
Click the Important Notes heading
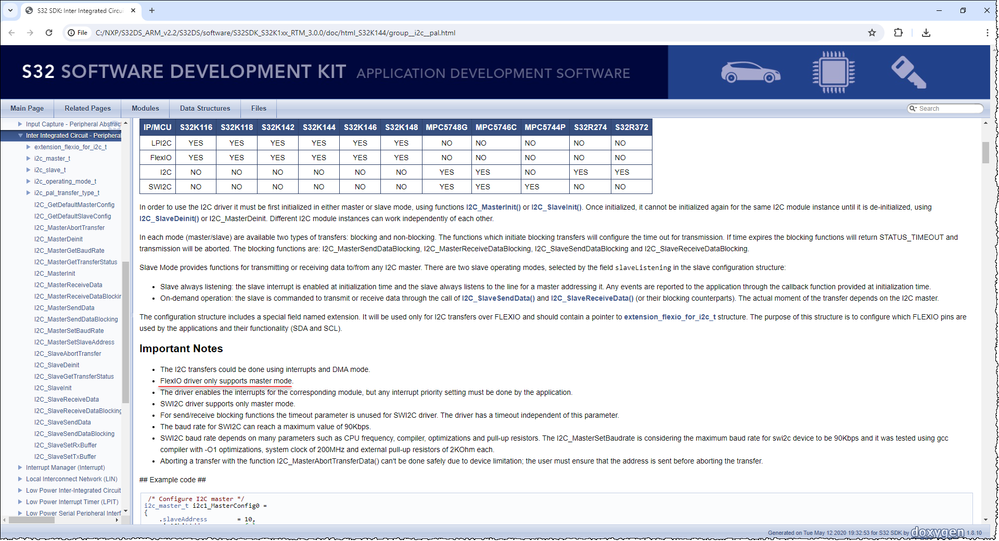tap(181, 349)
